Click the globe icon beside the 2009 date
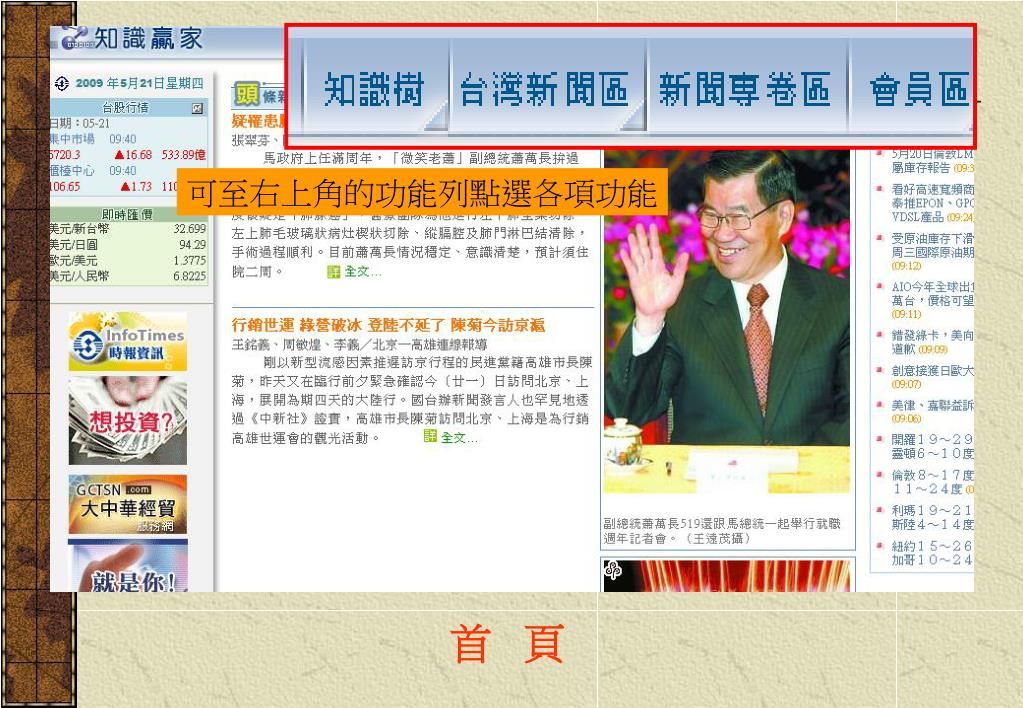 point(61,84)
